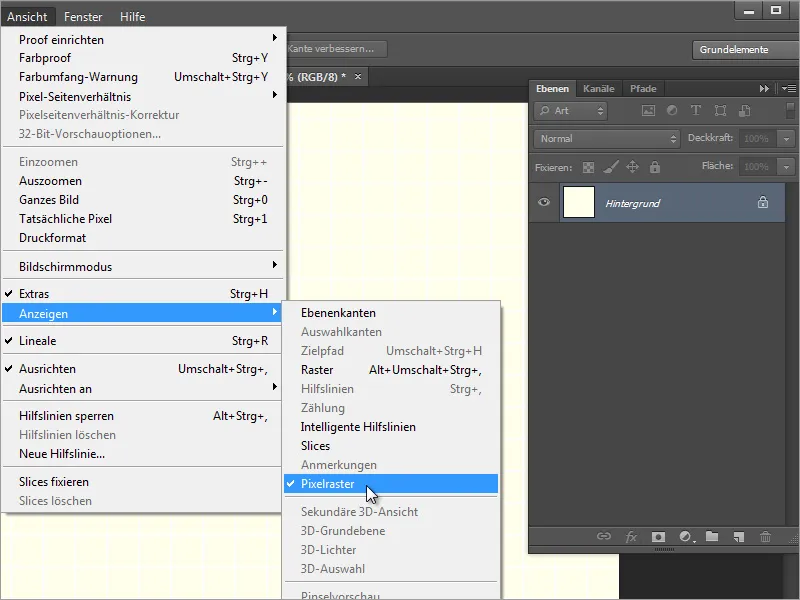This screenshot has height=600, width=800.
Task: Open the Ansicht menu
Action: pyautogui.click(x=27, y=17)
